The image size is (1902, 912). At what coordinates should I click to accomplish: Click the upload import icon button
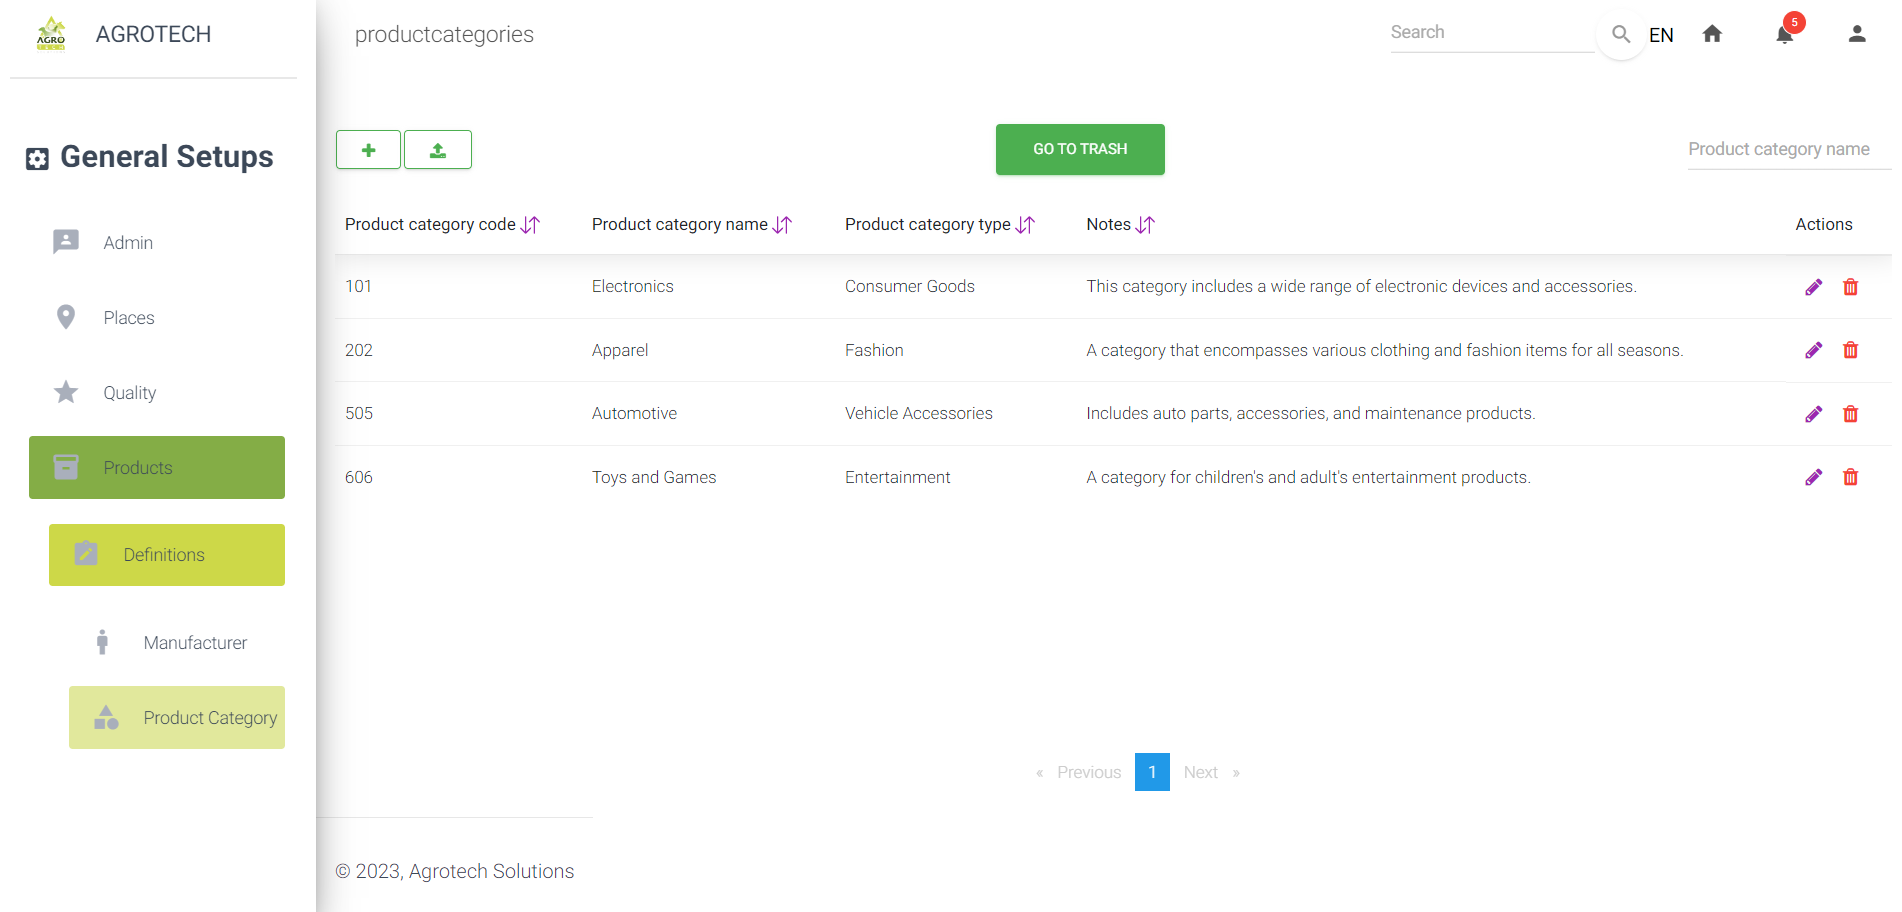(438, 150)
